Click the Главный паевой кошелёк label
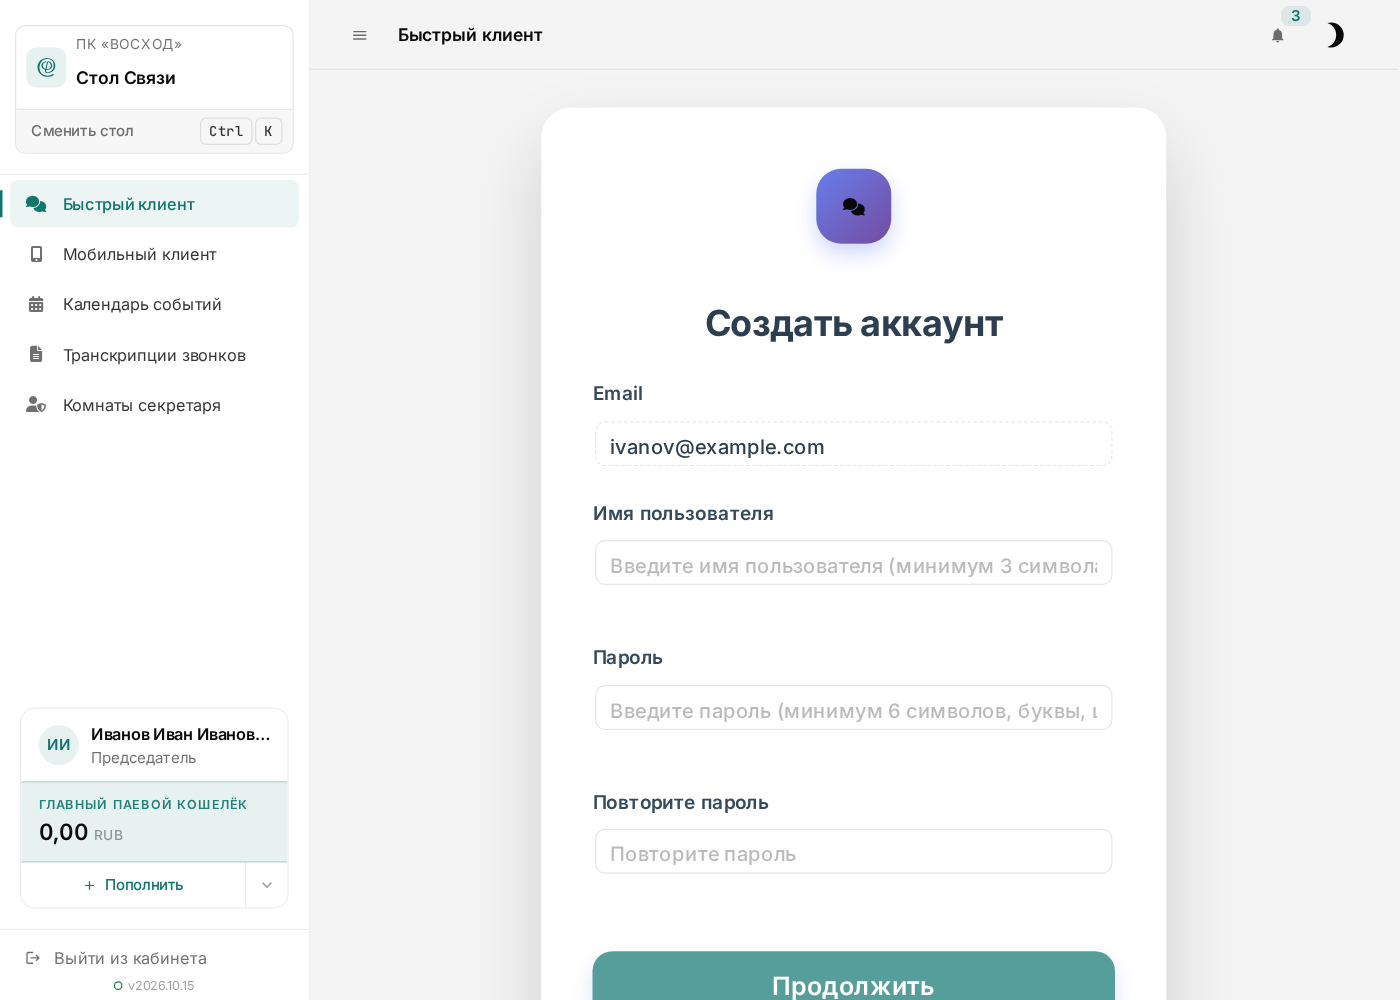 click(143, 805)
